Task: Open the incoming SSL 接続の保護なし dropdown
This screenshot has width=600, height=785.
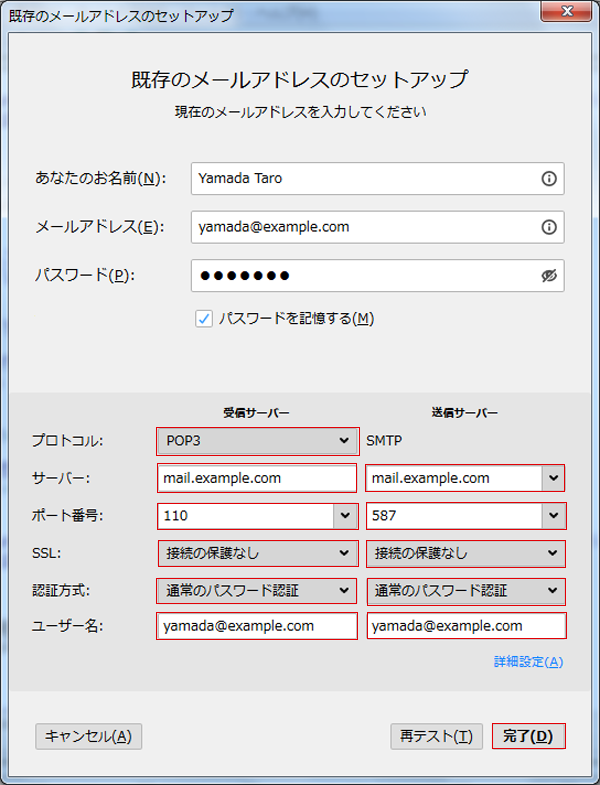Action: point(257,553)
